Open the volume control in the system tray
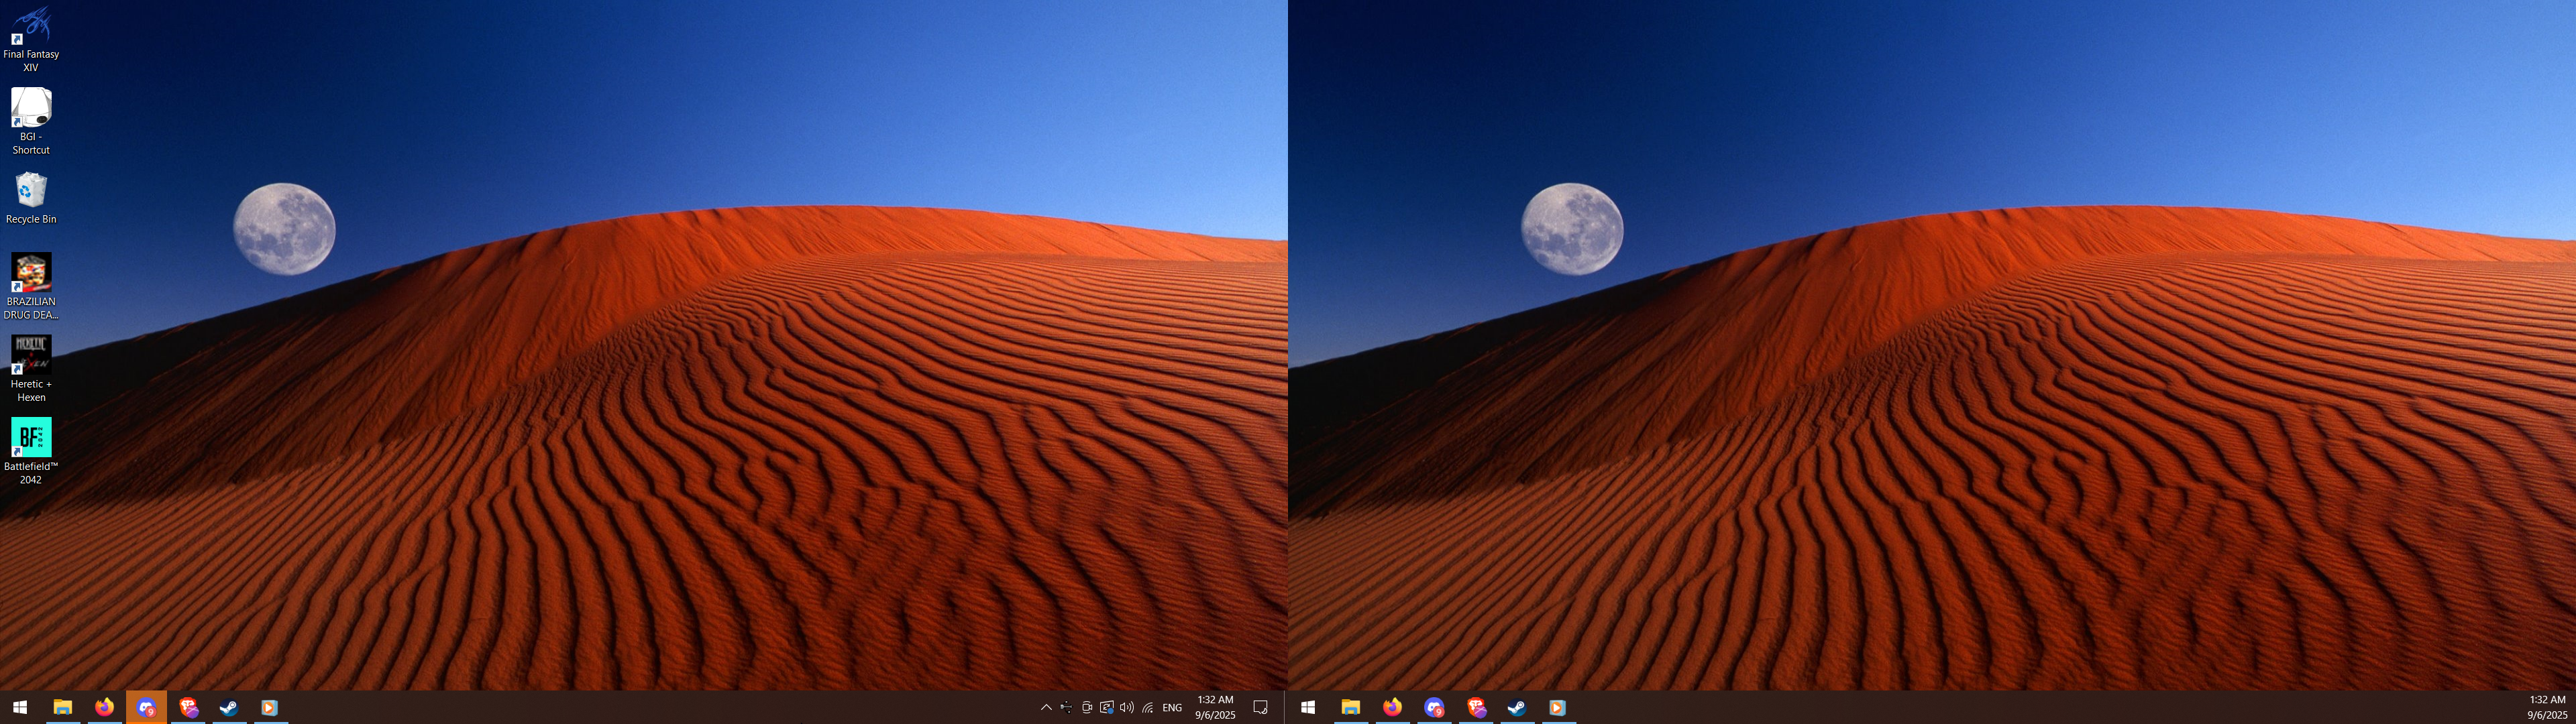Screen dimensions: 2576x724 [x=1127, y=707]
